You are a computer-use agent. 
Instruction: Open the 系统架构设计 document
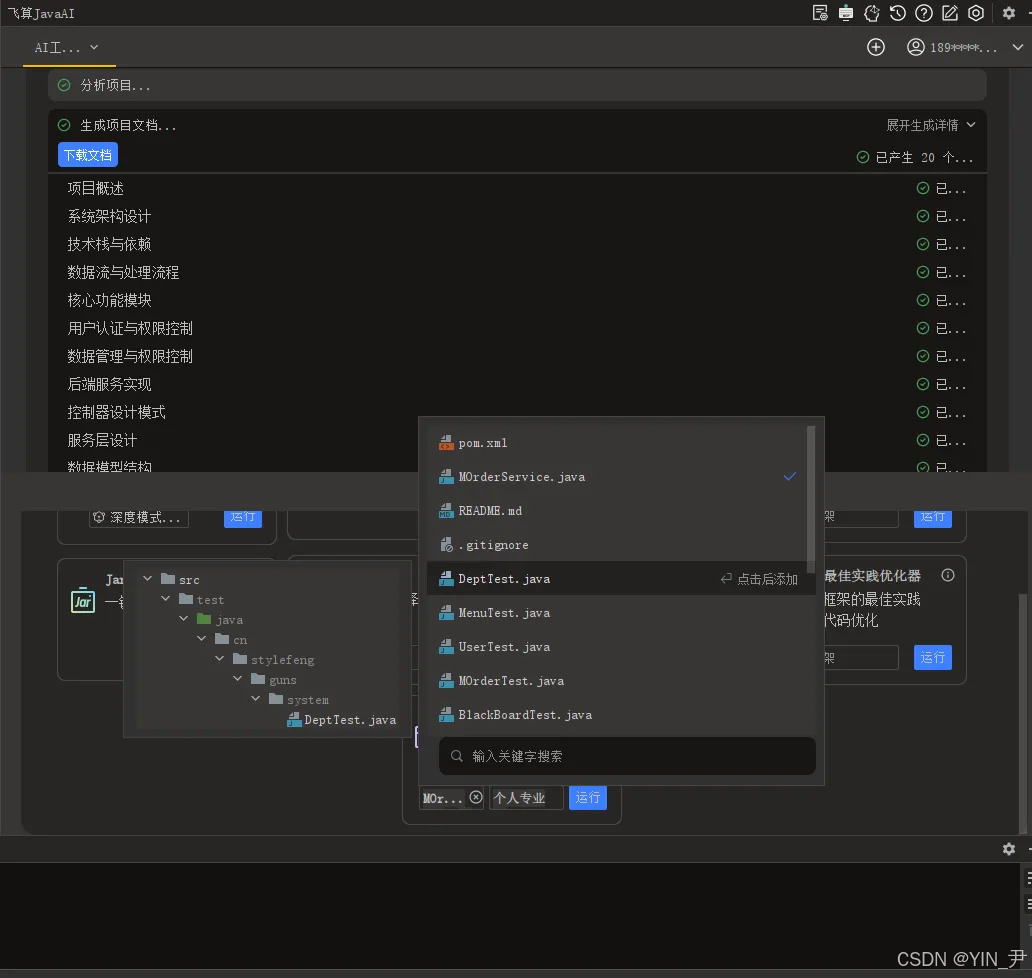[x=109, y=217]
